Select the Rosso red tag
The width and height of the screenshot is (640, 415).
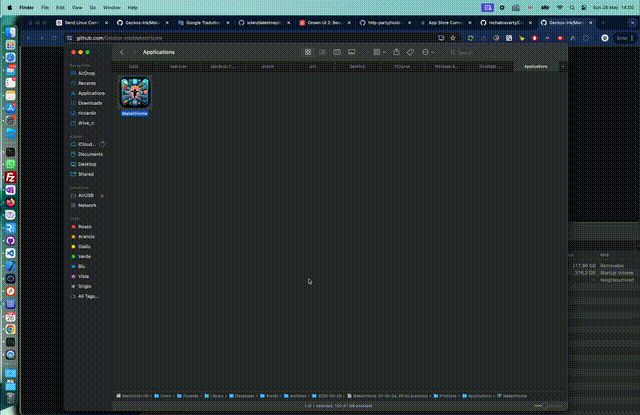pyautogui.click(x=84, y=226)
